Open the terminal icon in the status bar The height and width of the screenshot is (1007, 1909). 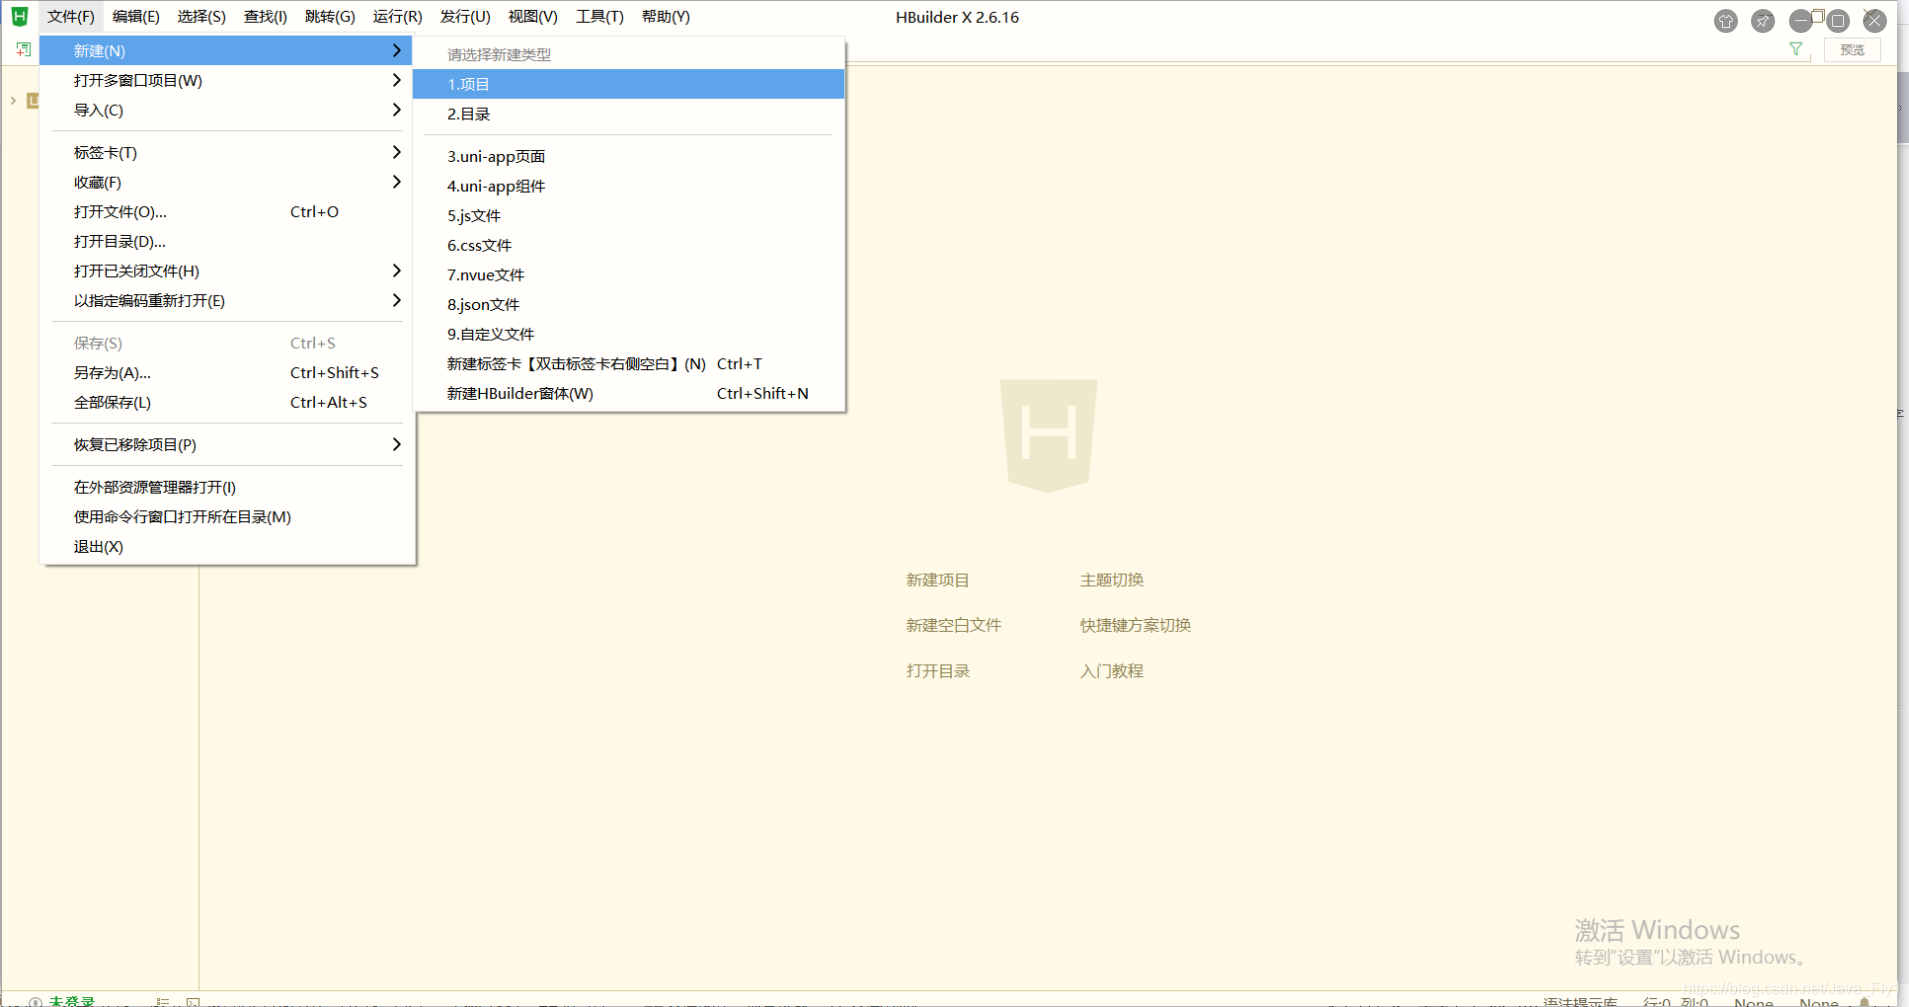(192, 1003)
